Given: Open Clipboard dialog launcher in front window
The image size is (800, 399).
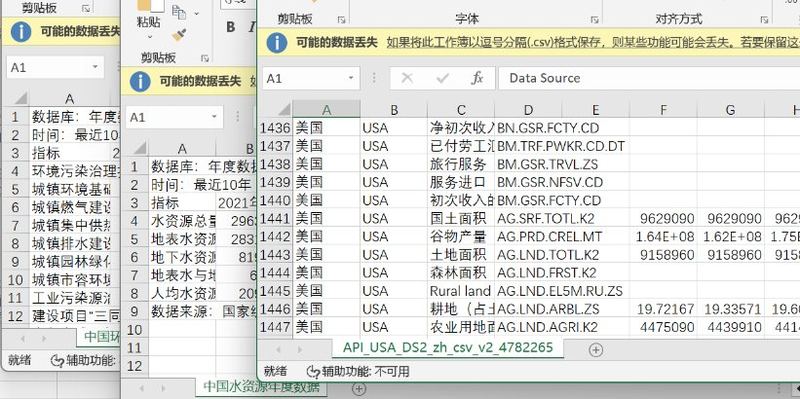Looking at the screenshot, I should [341, 20].
